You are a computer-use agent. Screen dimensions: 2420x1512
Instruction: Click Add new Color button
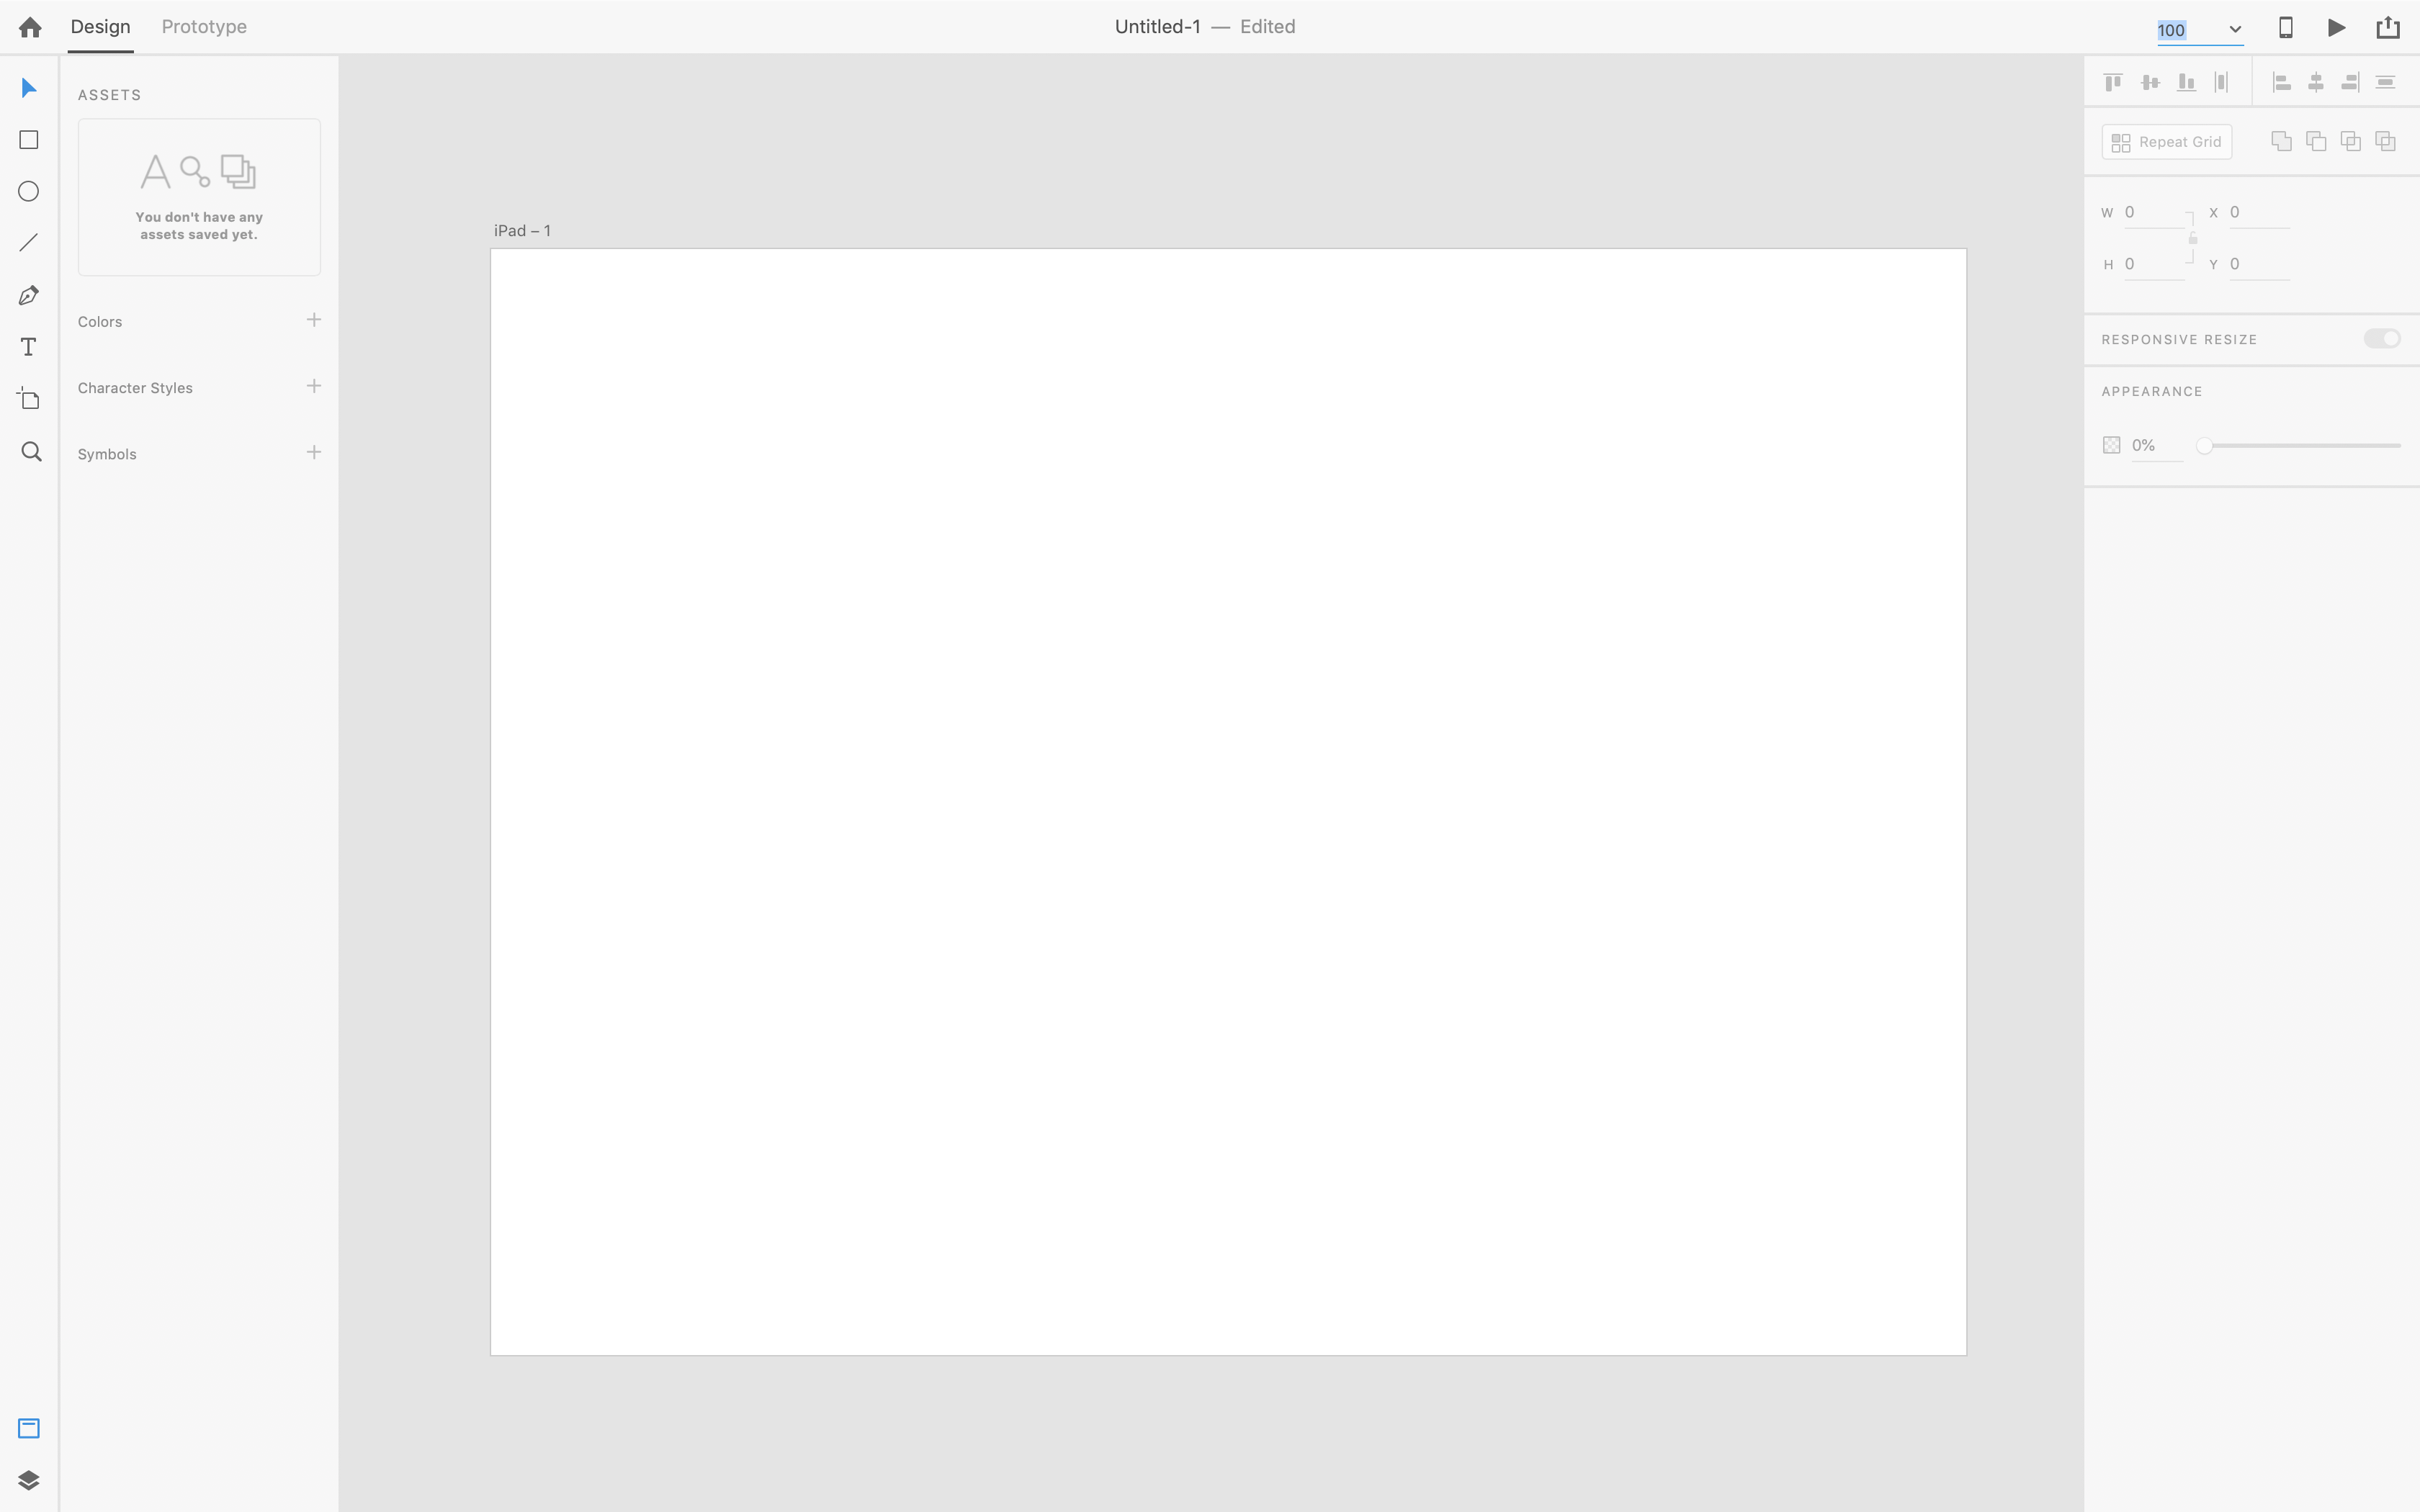tap(313, 319)
